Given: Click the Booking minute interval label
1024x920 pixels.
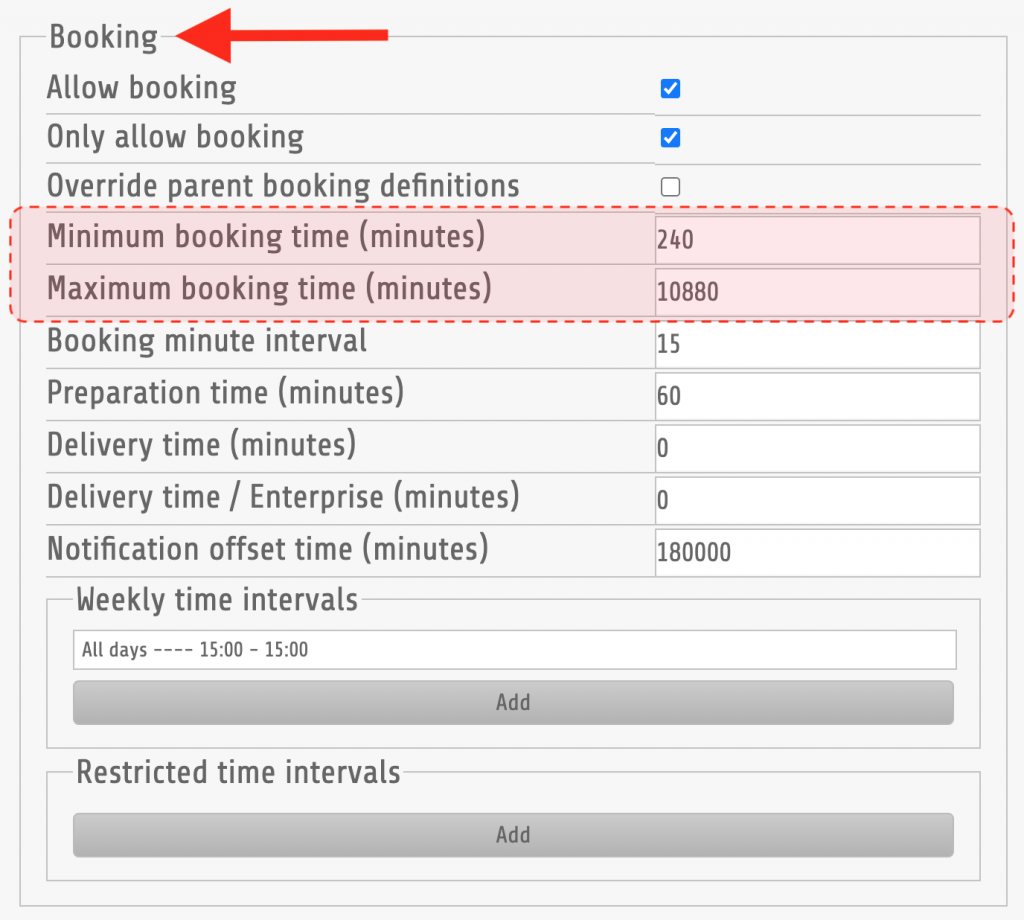Looking at the screenshot, I should [207, 341].
